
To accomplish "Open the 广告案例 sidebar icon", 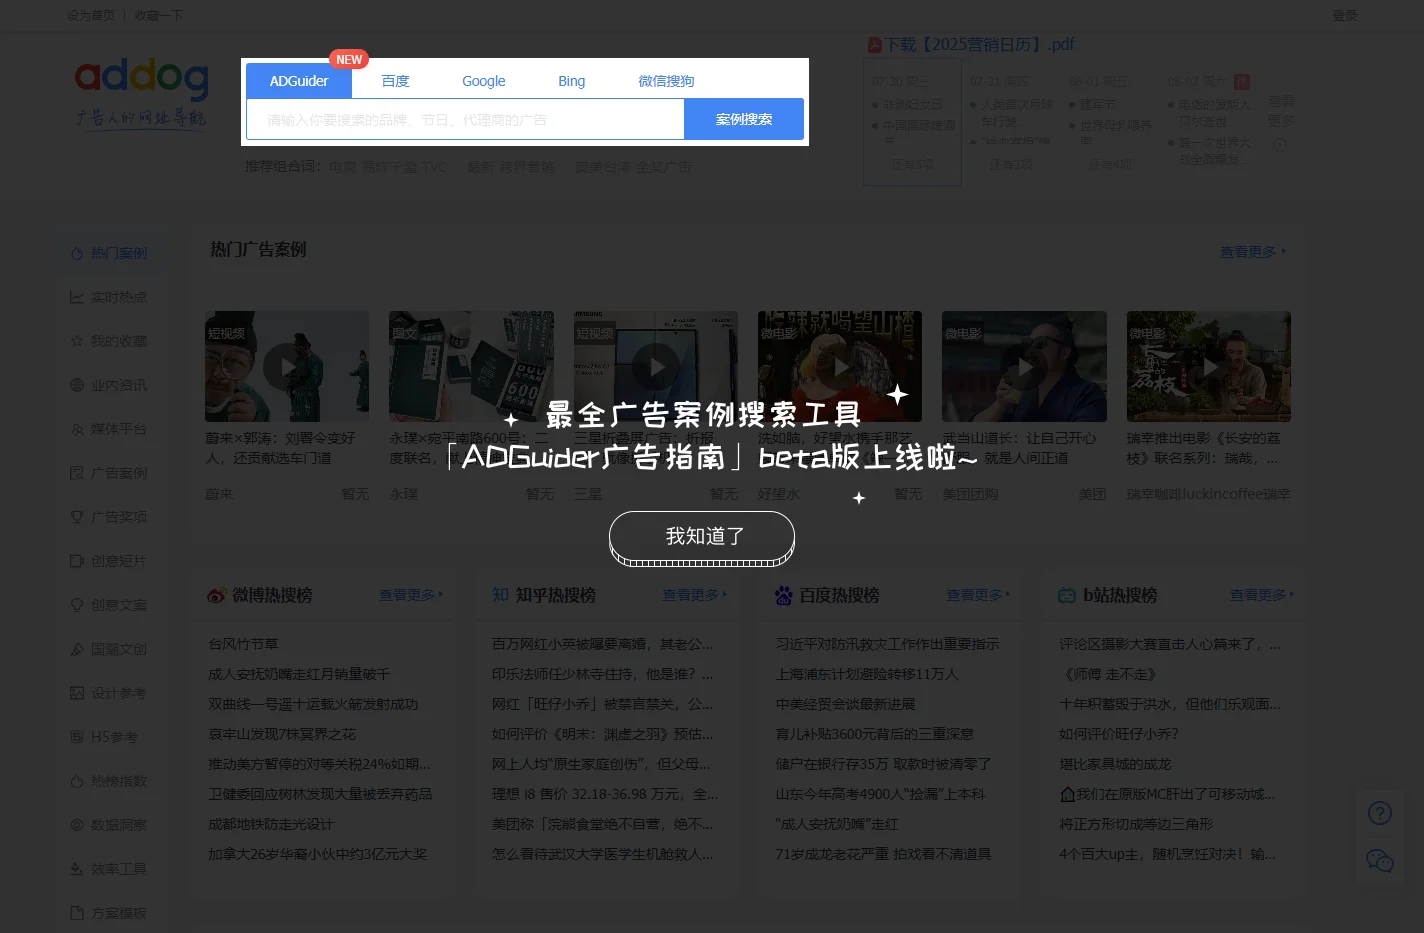I will pyautogui.click(x=77, y=473).
